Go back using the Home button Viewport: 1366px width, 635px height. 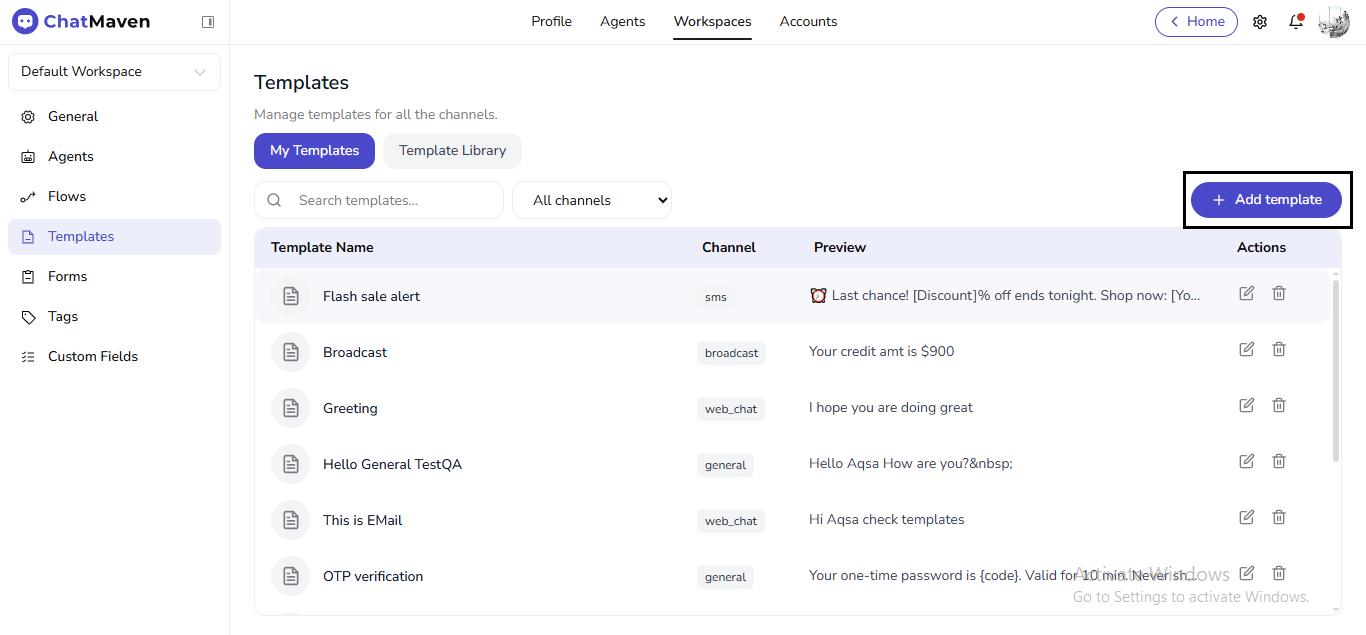tap(1196, 22)
